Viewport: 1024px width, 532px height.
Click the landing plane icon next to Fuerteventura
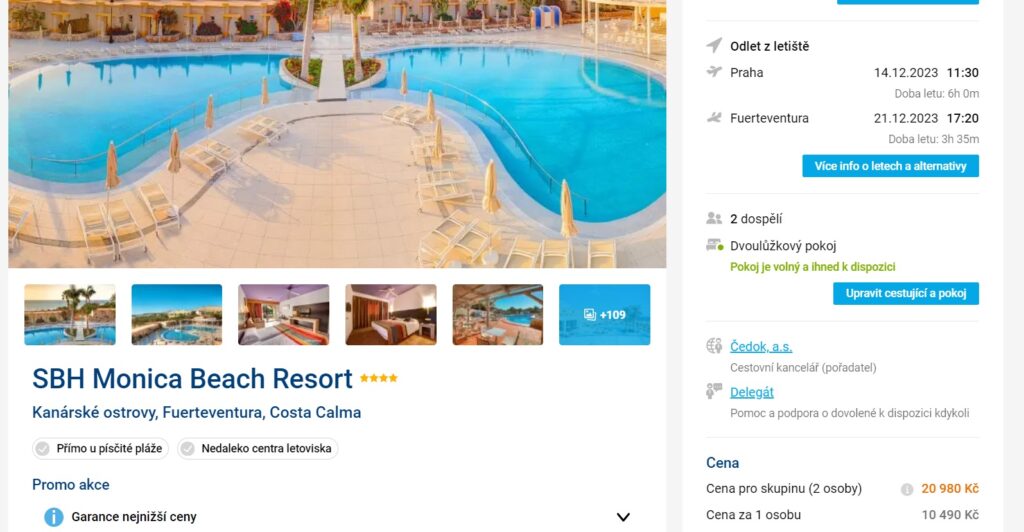(714, 118)
